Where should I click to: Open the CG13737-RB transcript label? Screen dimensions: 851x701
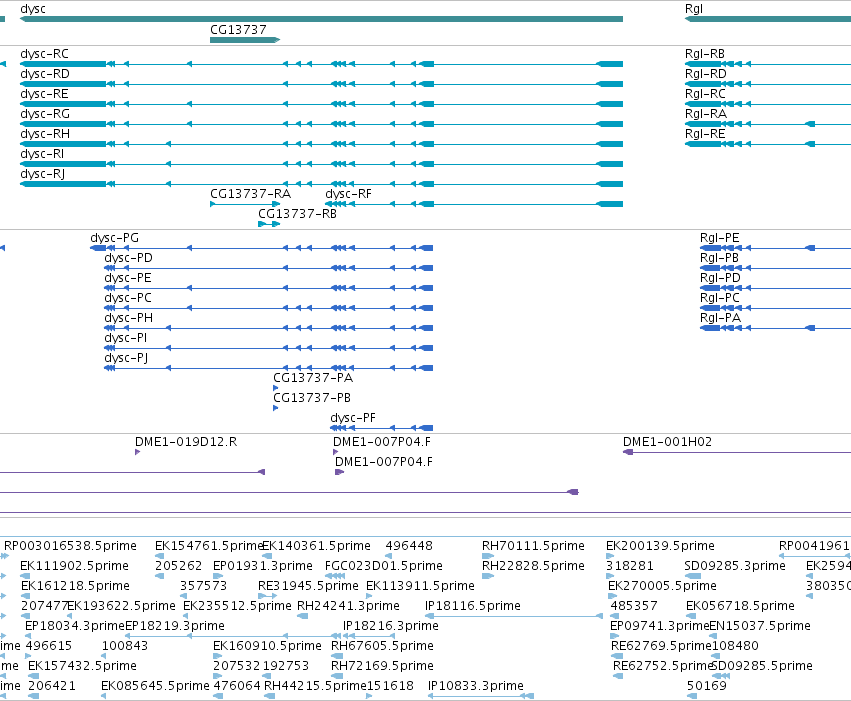[297, 214]
